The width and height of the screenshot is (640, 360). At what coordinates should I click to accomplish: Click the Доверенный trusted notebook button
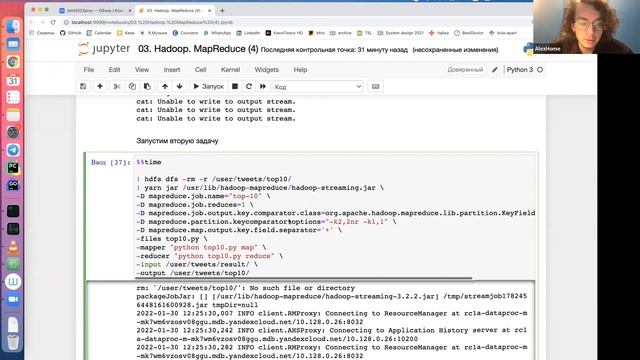coord(465,70)
